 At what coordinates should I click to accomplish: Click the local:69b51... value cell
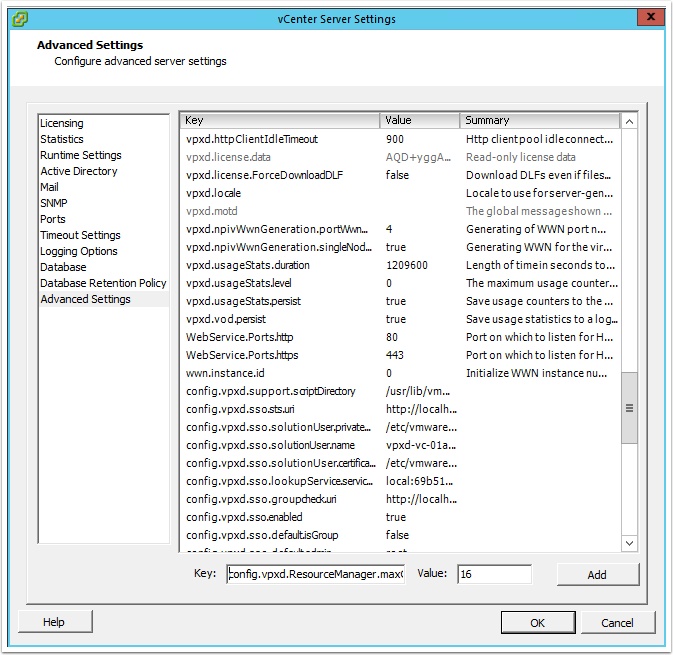(419, 482)
